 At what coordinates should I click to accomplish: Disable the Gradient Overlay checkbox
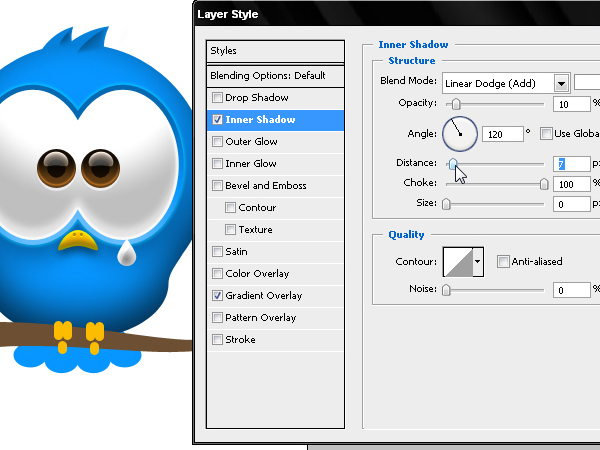(x=217, y=296)
